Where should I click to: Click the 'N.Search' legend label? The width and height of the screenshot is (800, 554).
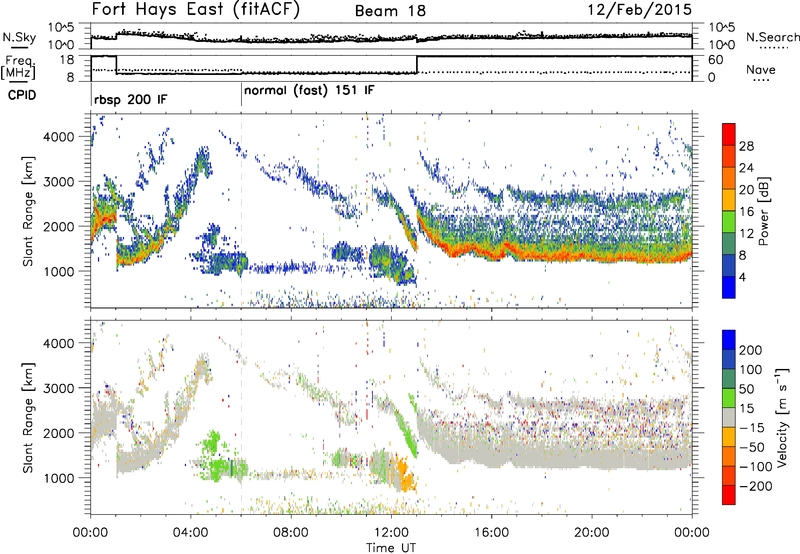tap(772, 37)
